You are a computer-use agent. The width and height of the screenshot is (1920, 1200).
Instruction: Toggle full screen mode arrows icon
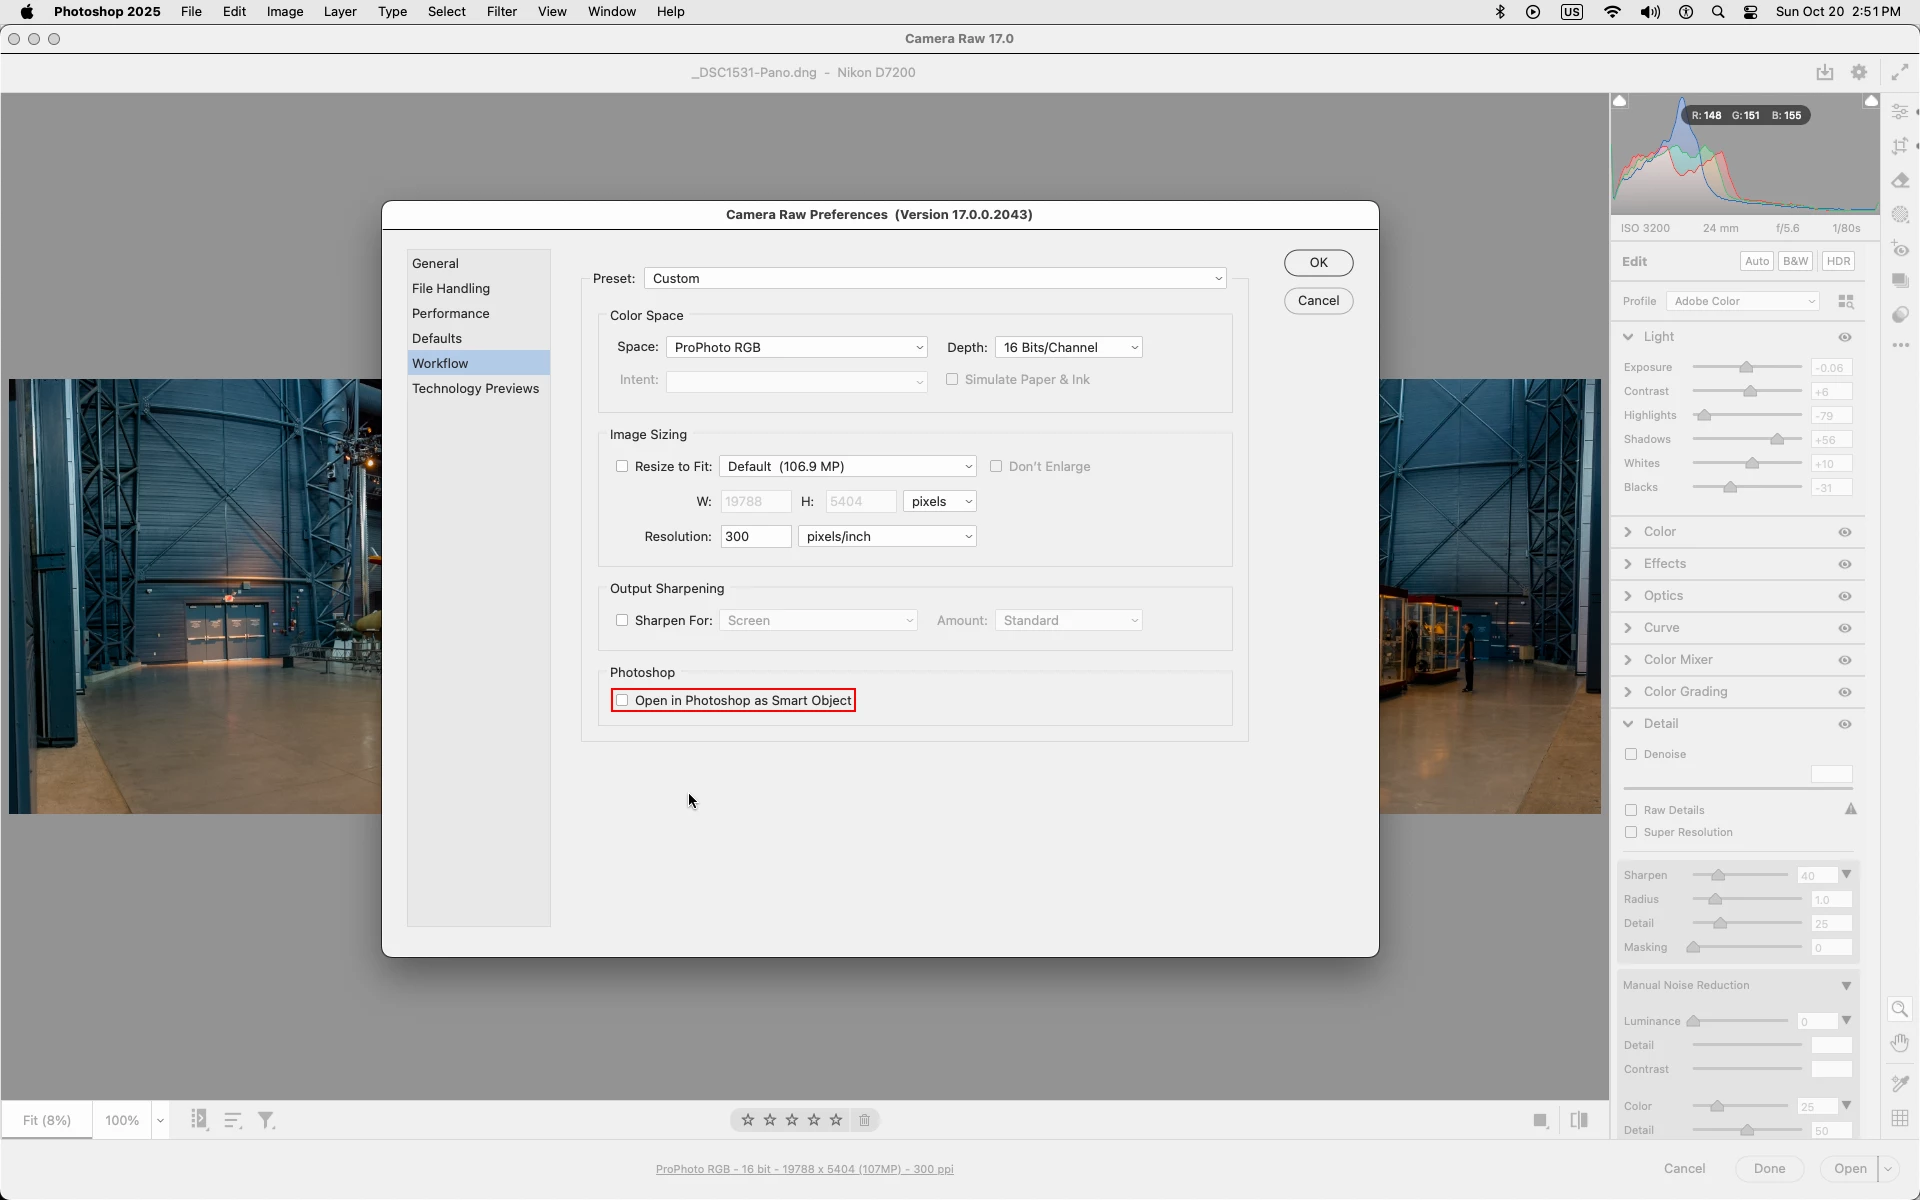1899,72
